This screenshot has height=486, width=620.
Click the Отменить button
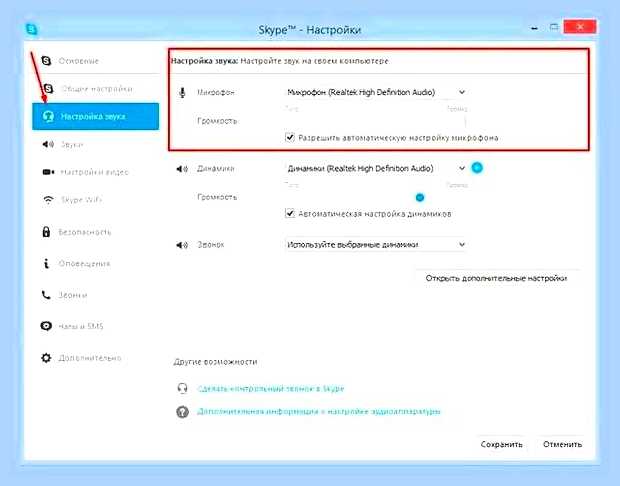tap(562, 444)
